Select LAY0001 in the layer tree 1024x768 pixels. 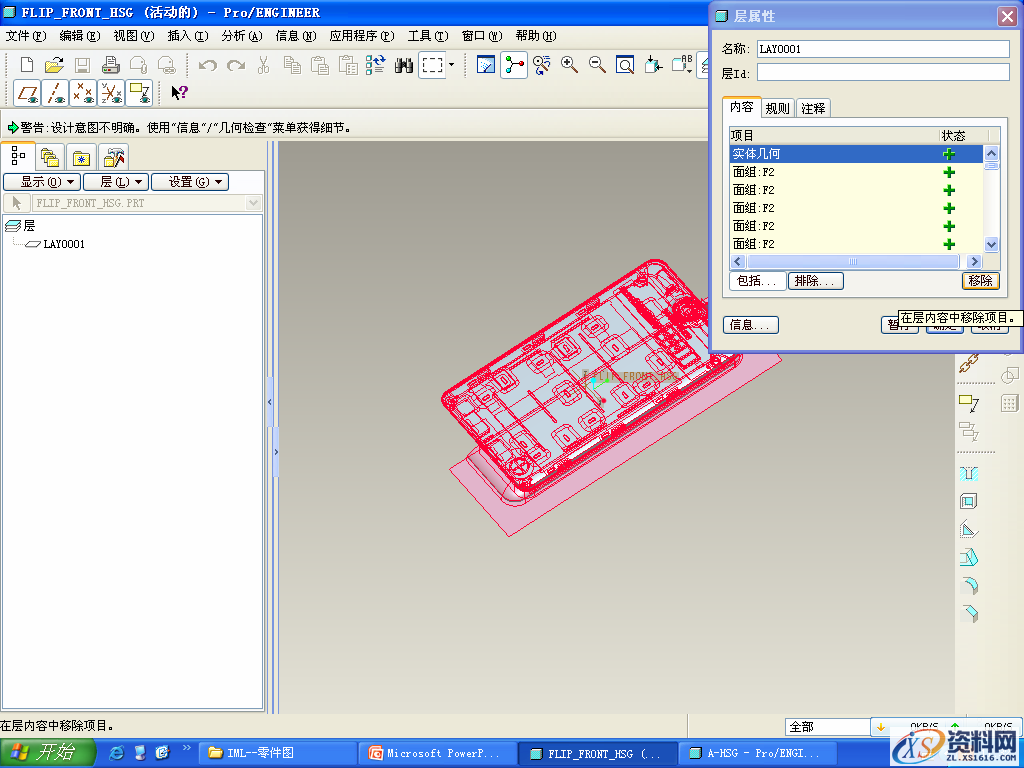[x=64, y=244]
